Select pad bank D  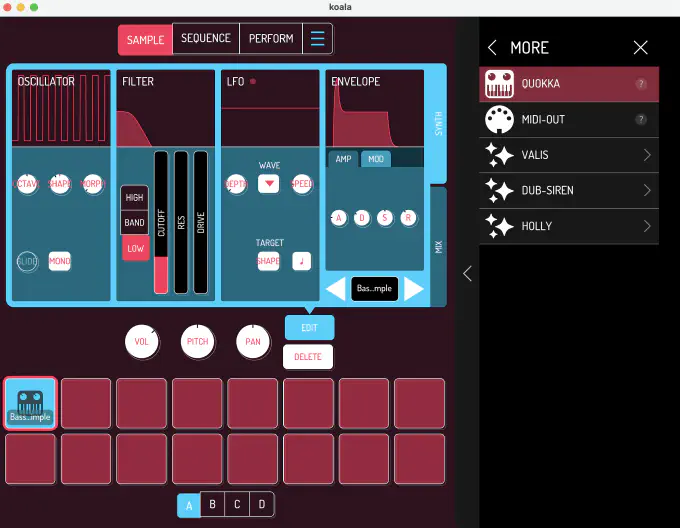tap(262, 504)
